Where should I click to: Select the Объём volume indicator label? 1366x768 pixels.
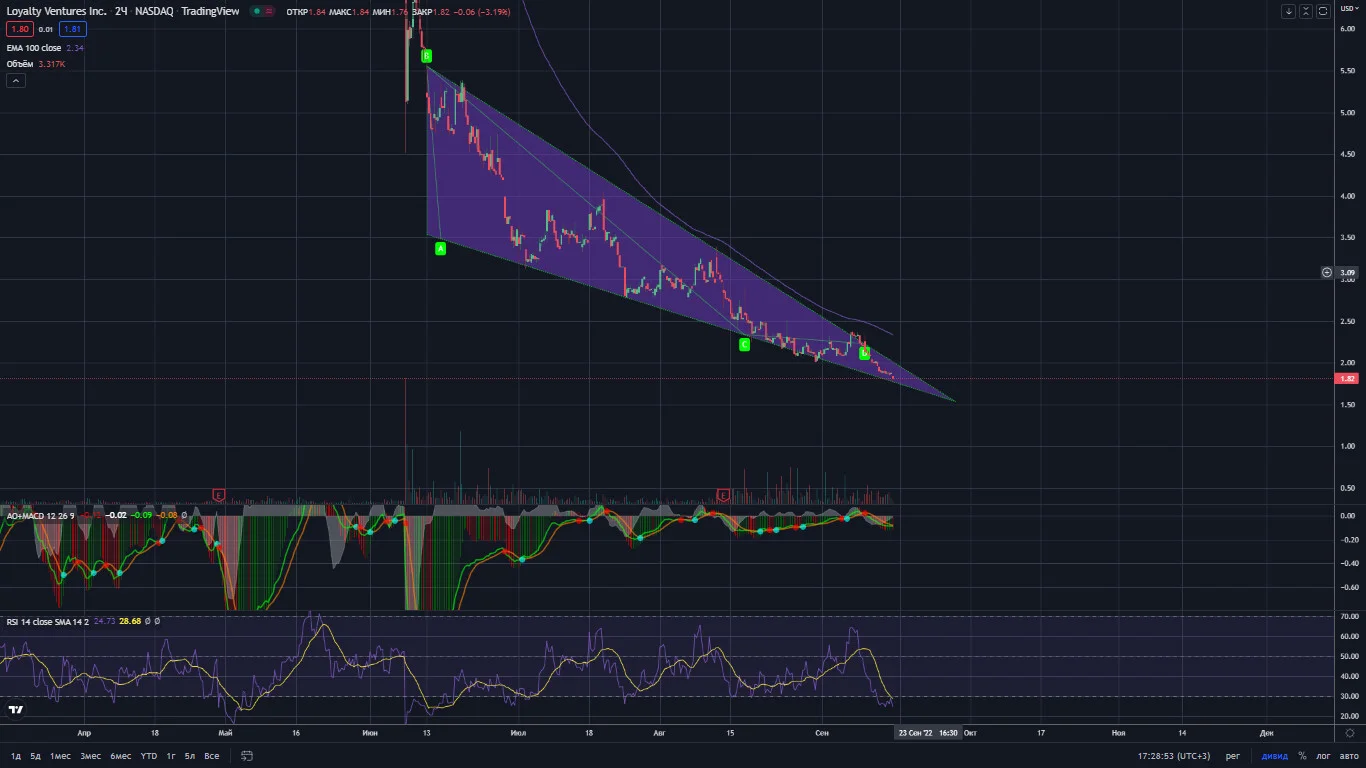click(x=20, y=64)
